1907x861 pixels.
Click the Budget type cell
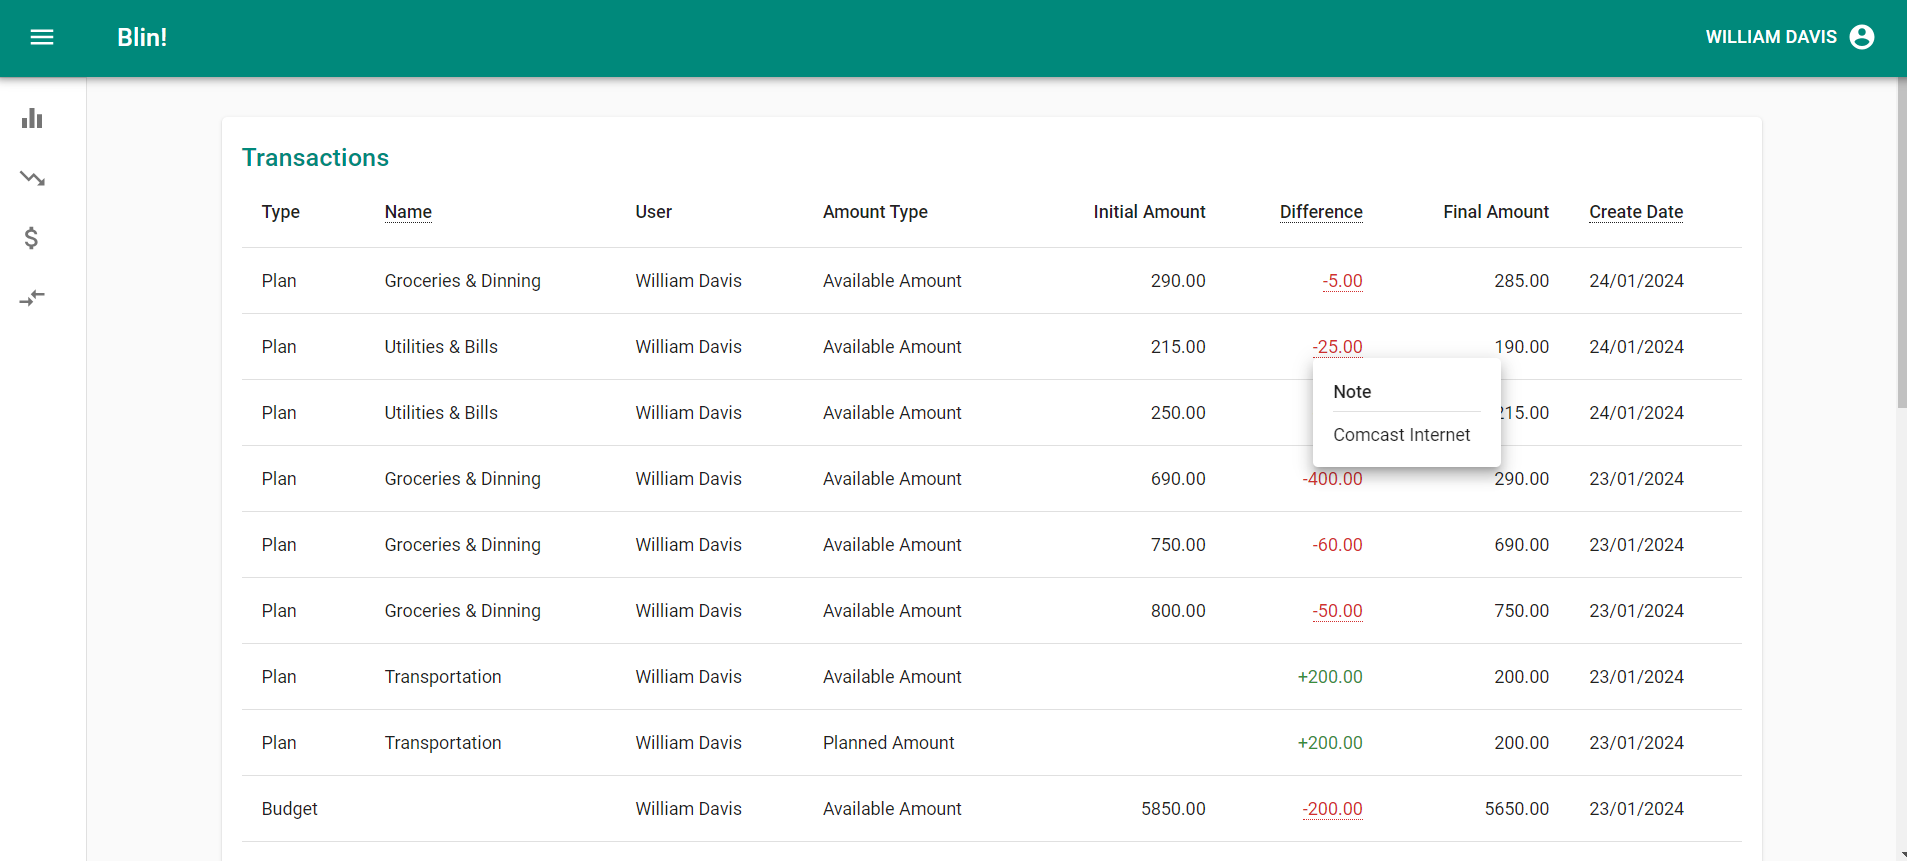pos(290,809)
